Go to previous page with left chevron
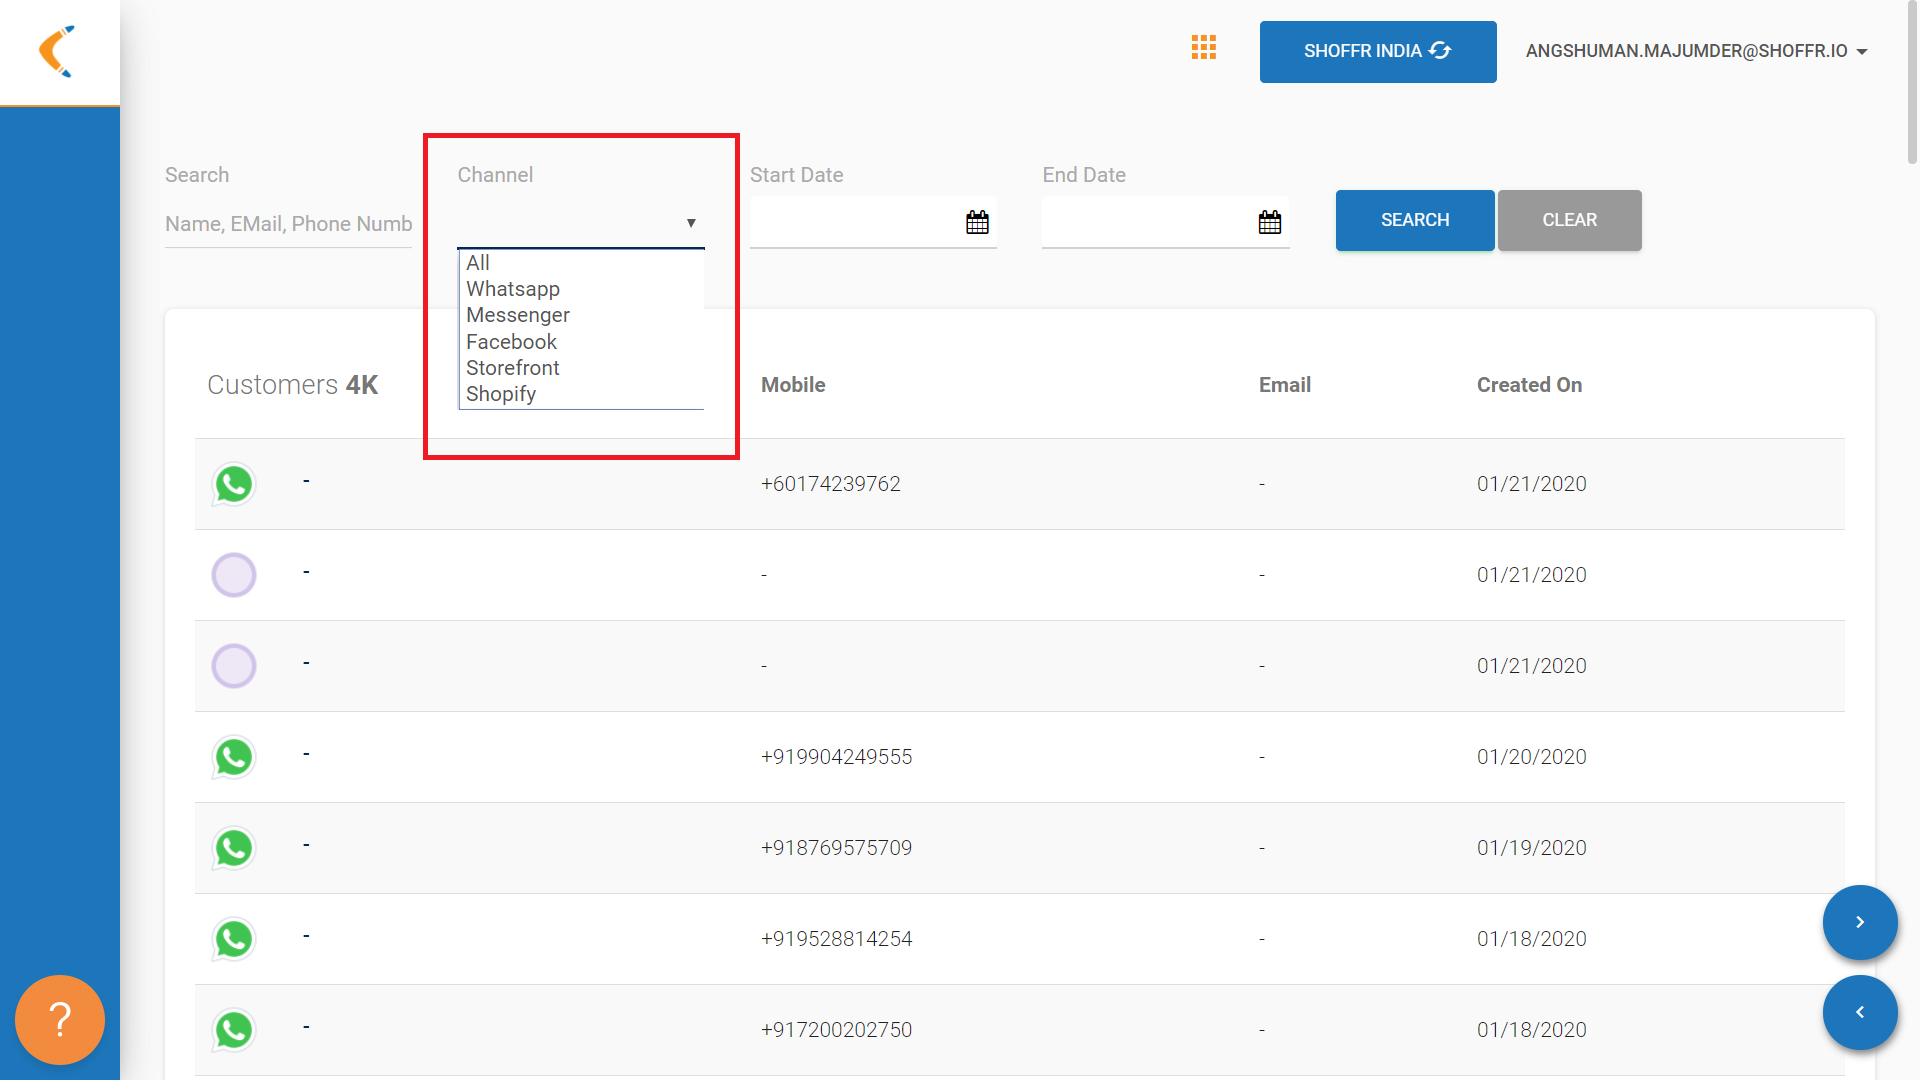Screen dimensions: 1920x1080 [x=1859, y=1012]
